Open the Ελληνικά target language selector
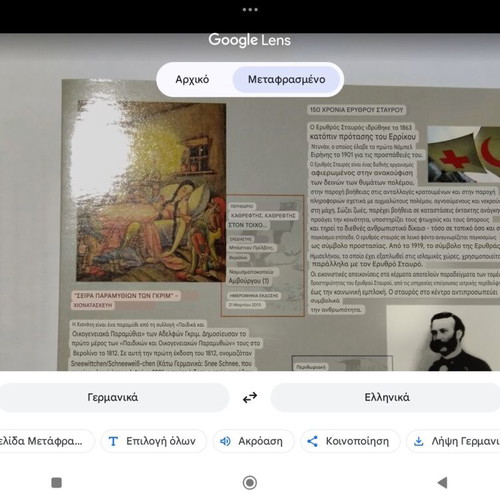This screenshot has width=500, height=500. (387, 397)
